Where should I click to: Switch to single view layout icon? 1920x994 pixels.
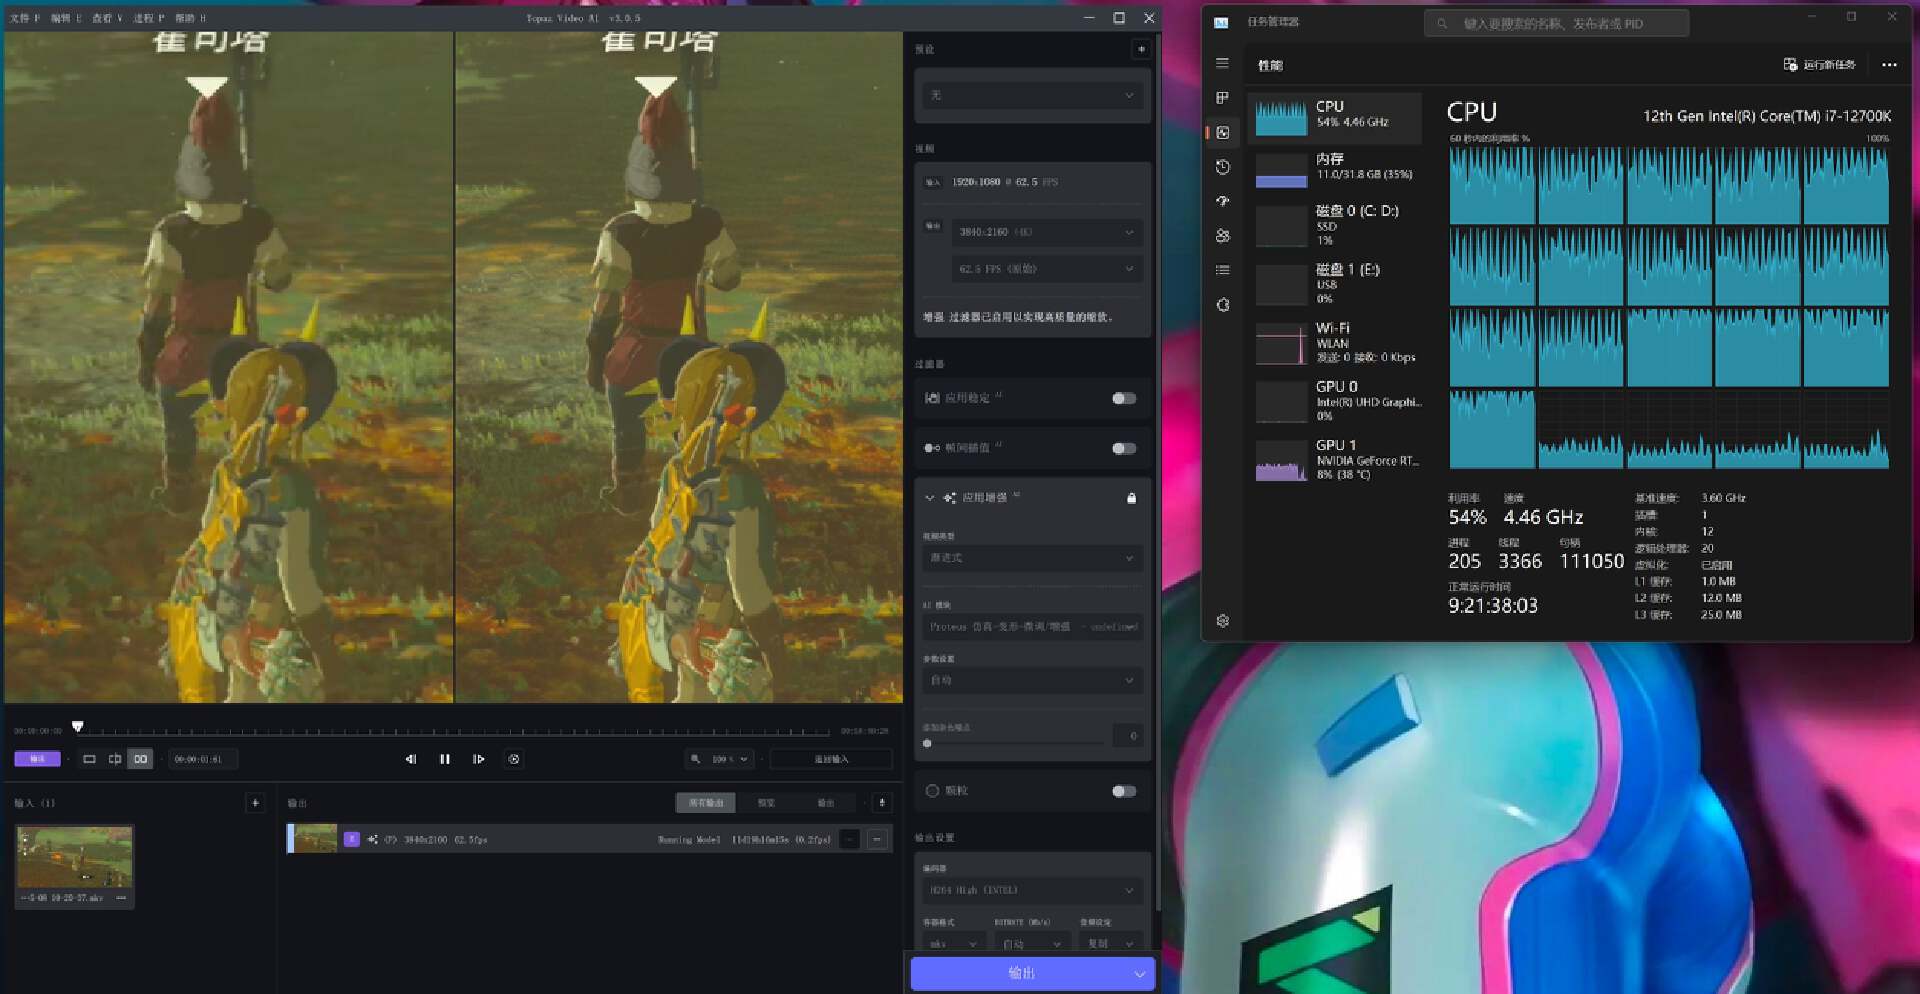click(89, 759)
